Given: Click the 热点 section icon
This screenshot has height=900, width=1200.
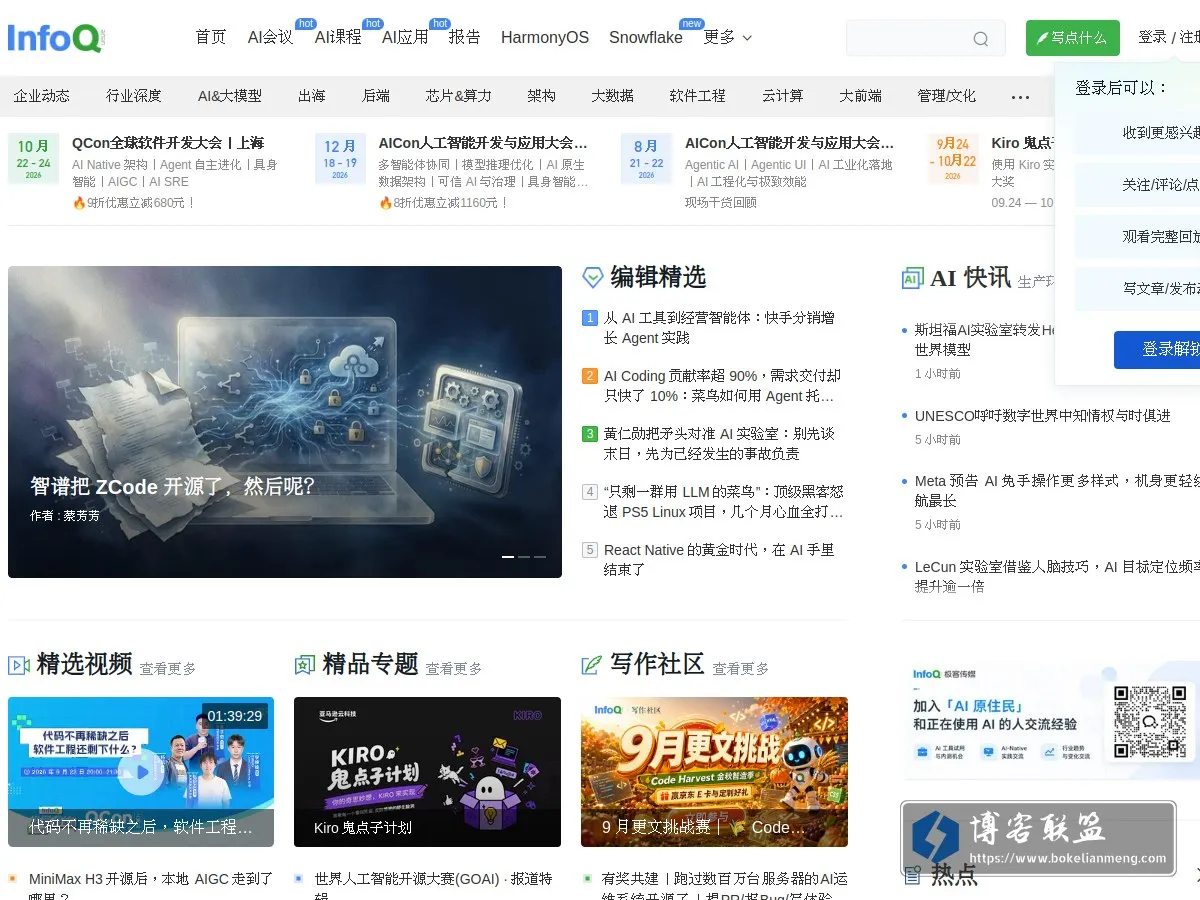Looking at the screenshot, I should (x=912, y=875).
